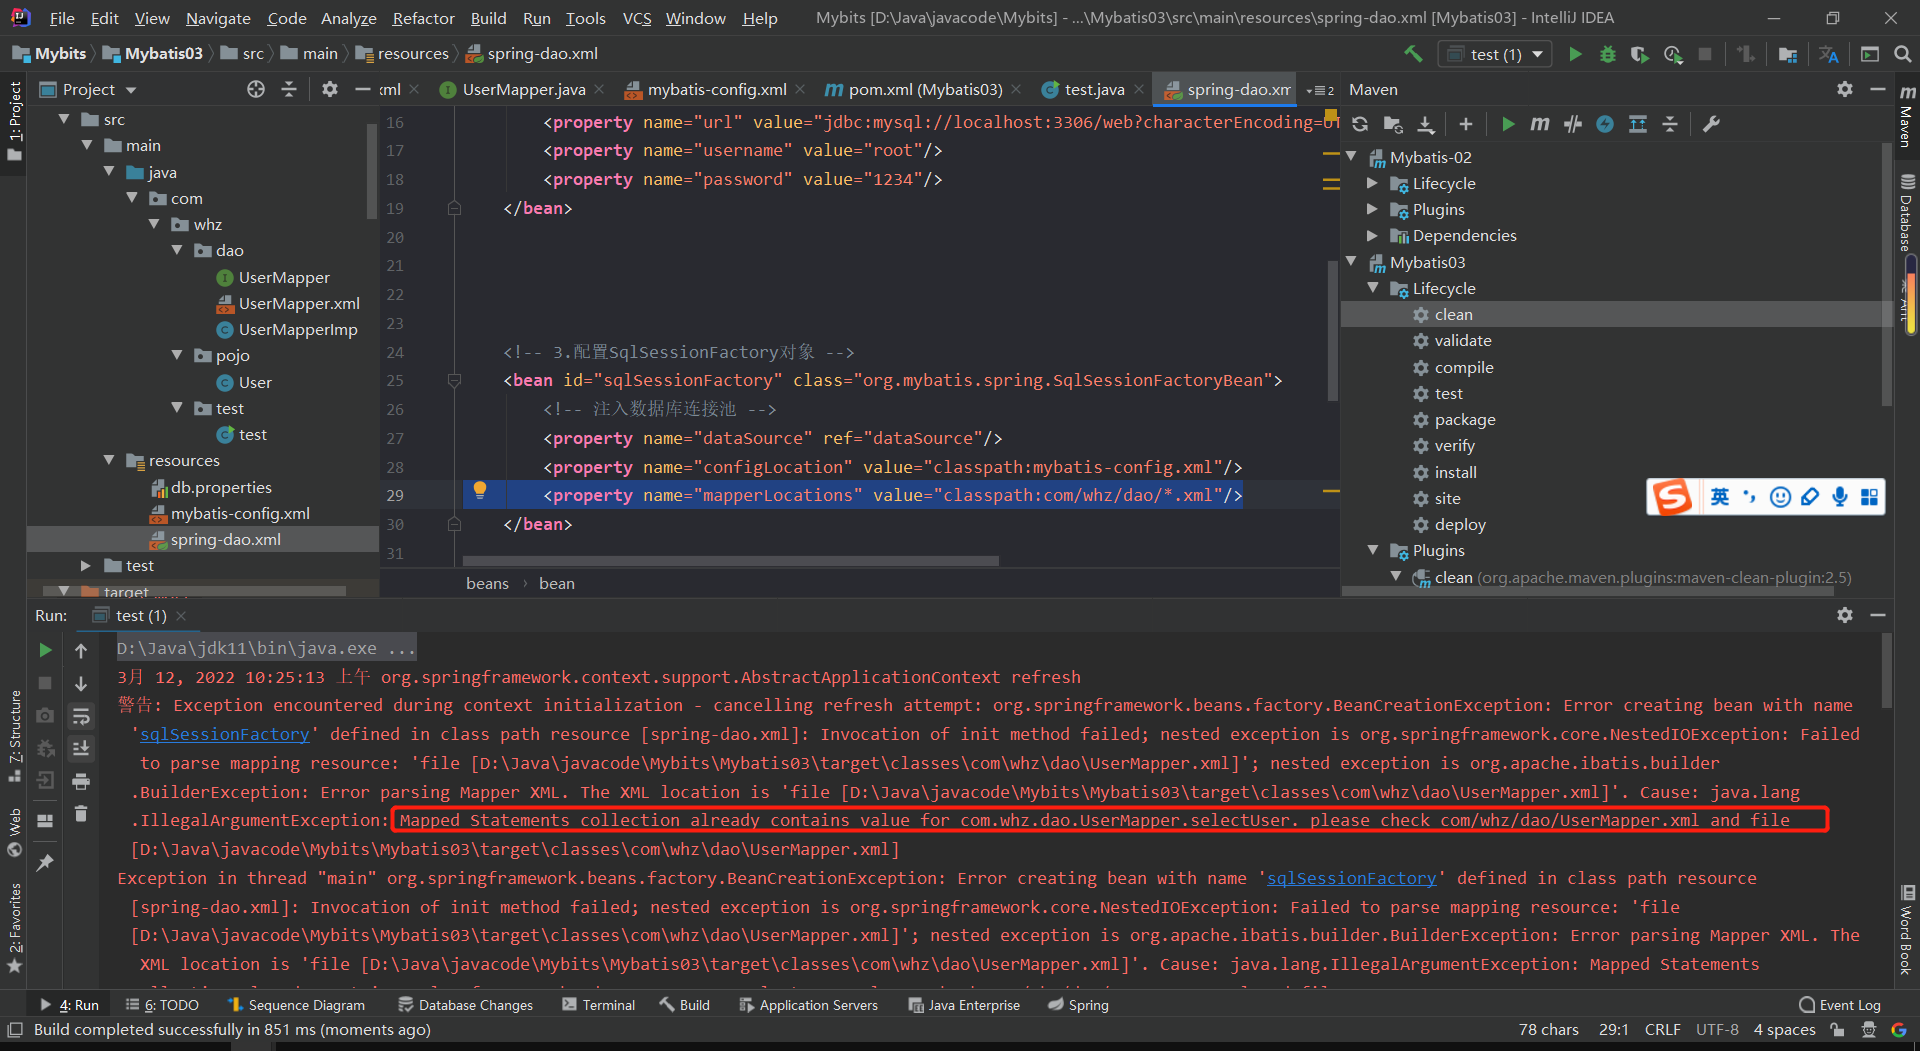Open the Analyze menu
Viewport: 1920px width, 1051px height.
pyautogui.click(x=348, y=18)
